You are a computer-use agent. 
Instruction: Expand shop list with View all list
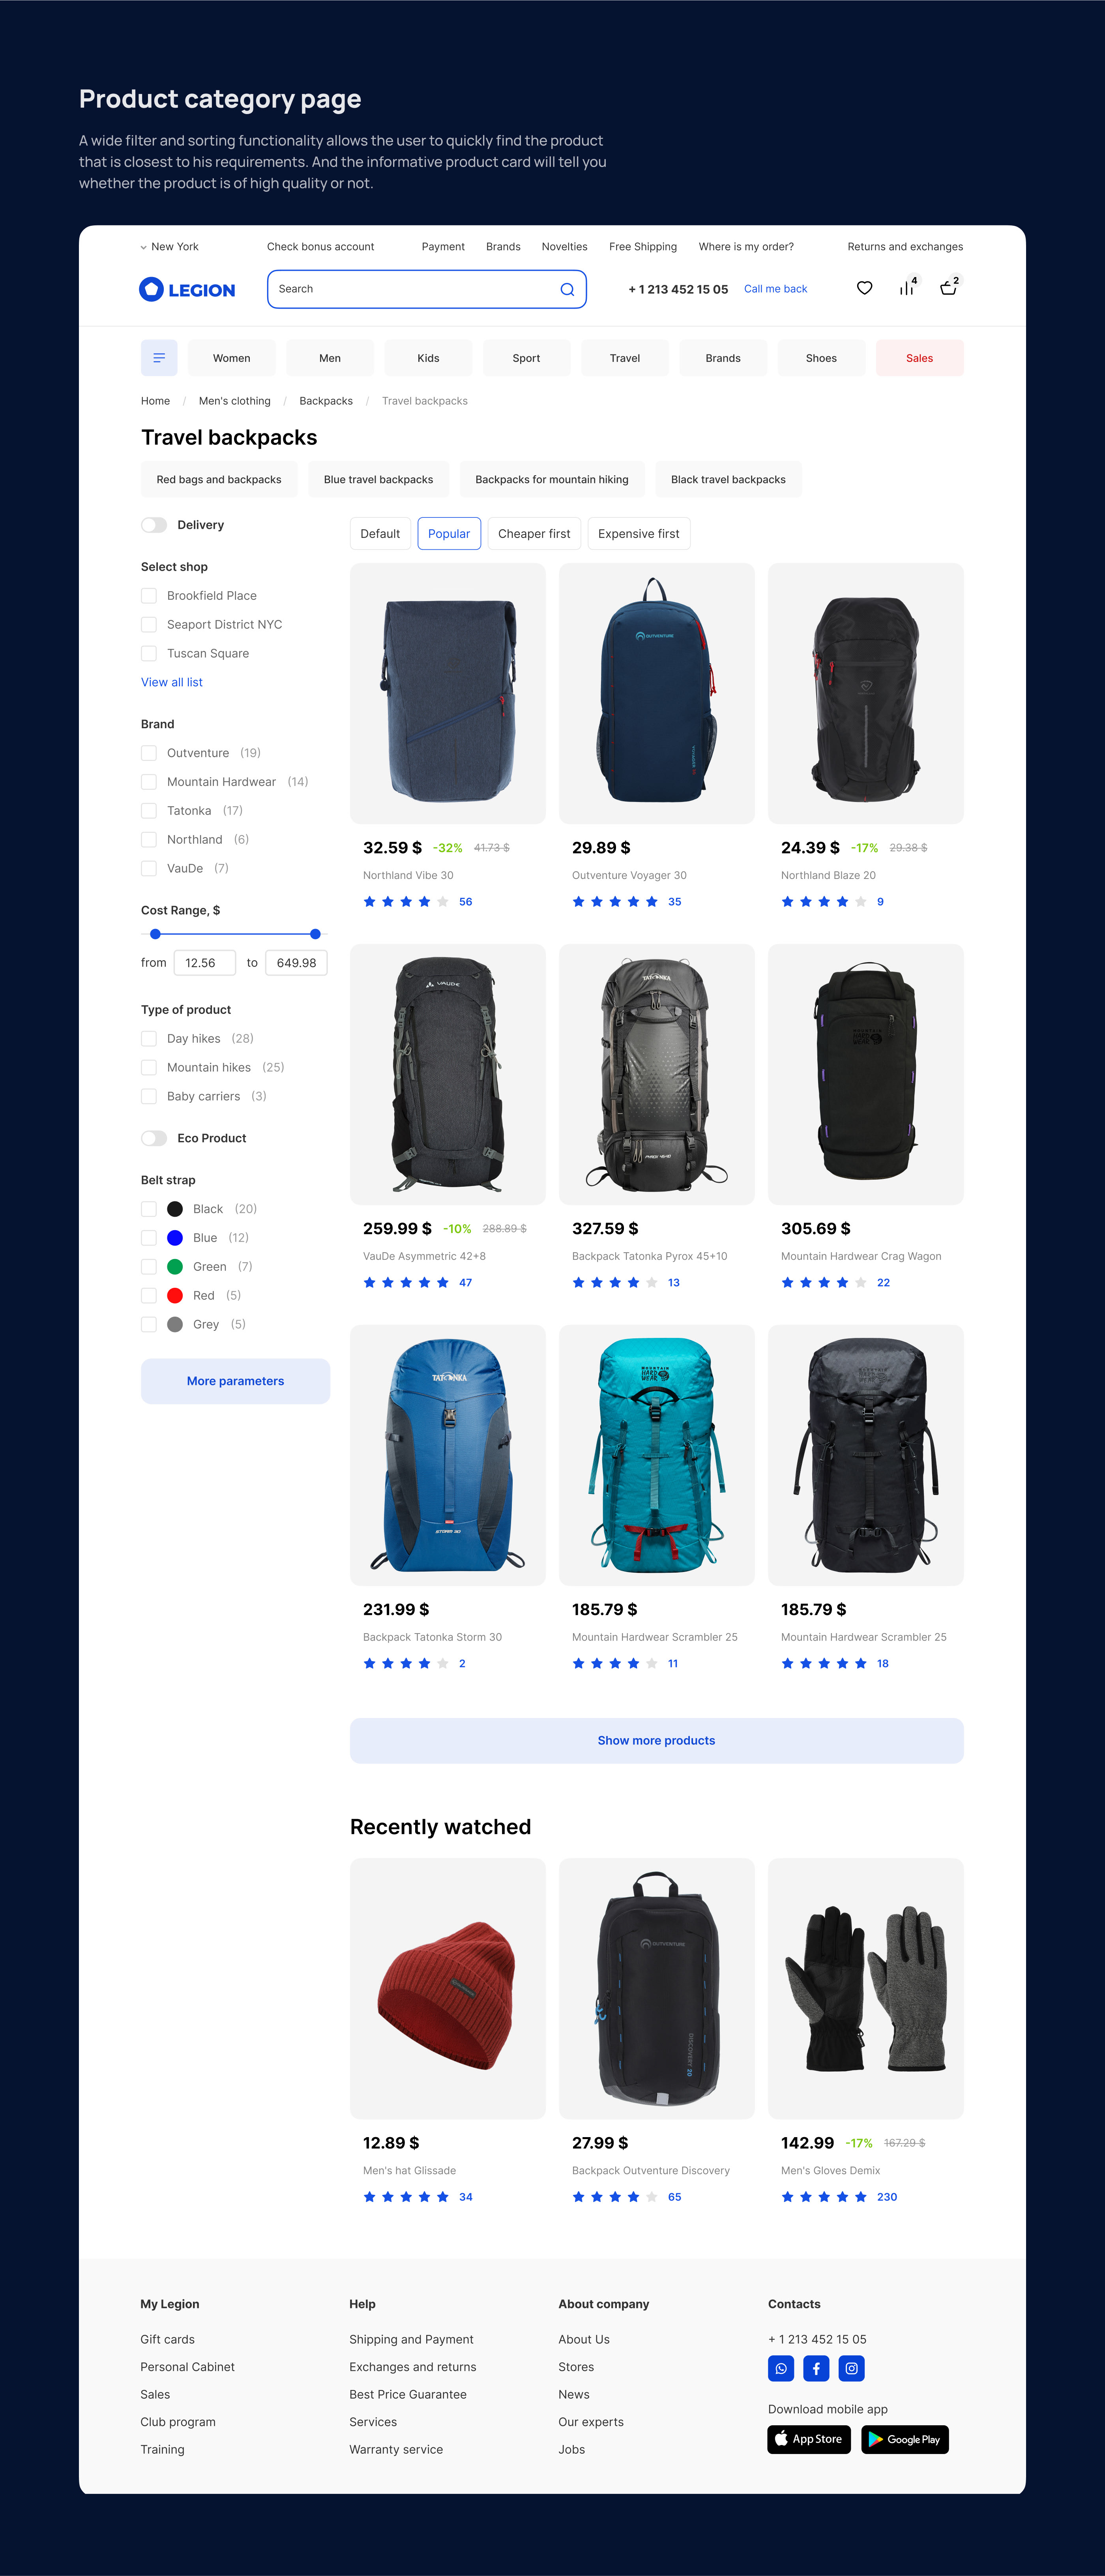coord(172,682)
